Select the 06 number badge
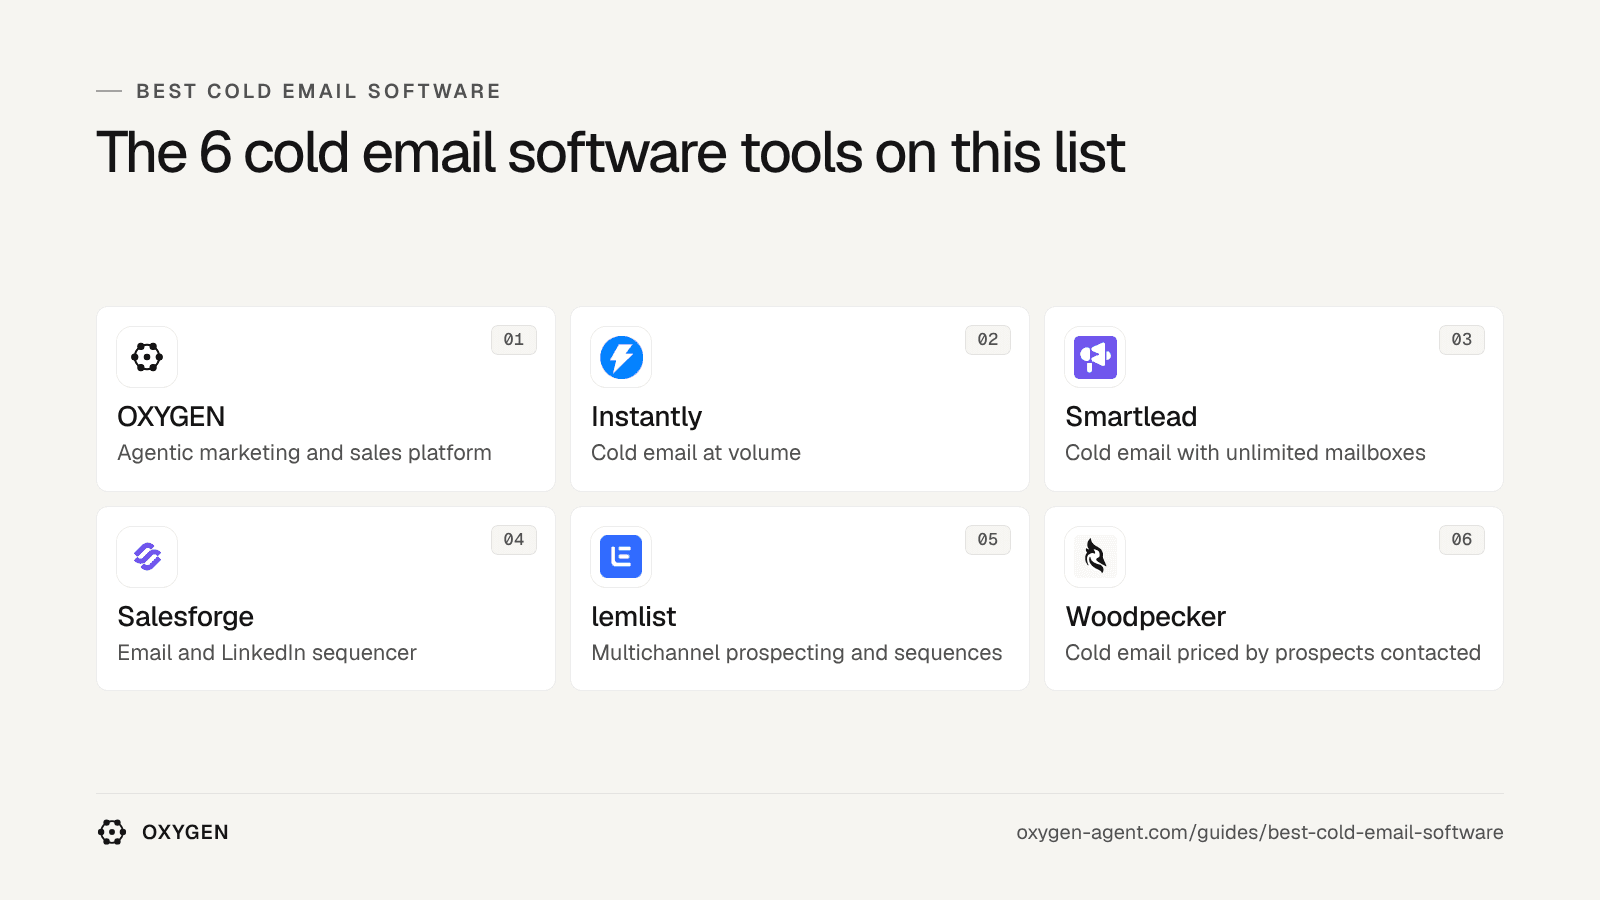 (1462, 540)
